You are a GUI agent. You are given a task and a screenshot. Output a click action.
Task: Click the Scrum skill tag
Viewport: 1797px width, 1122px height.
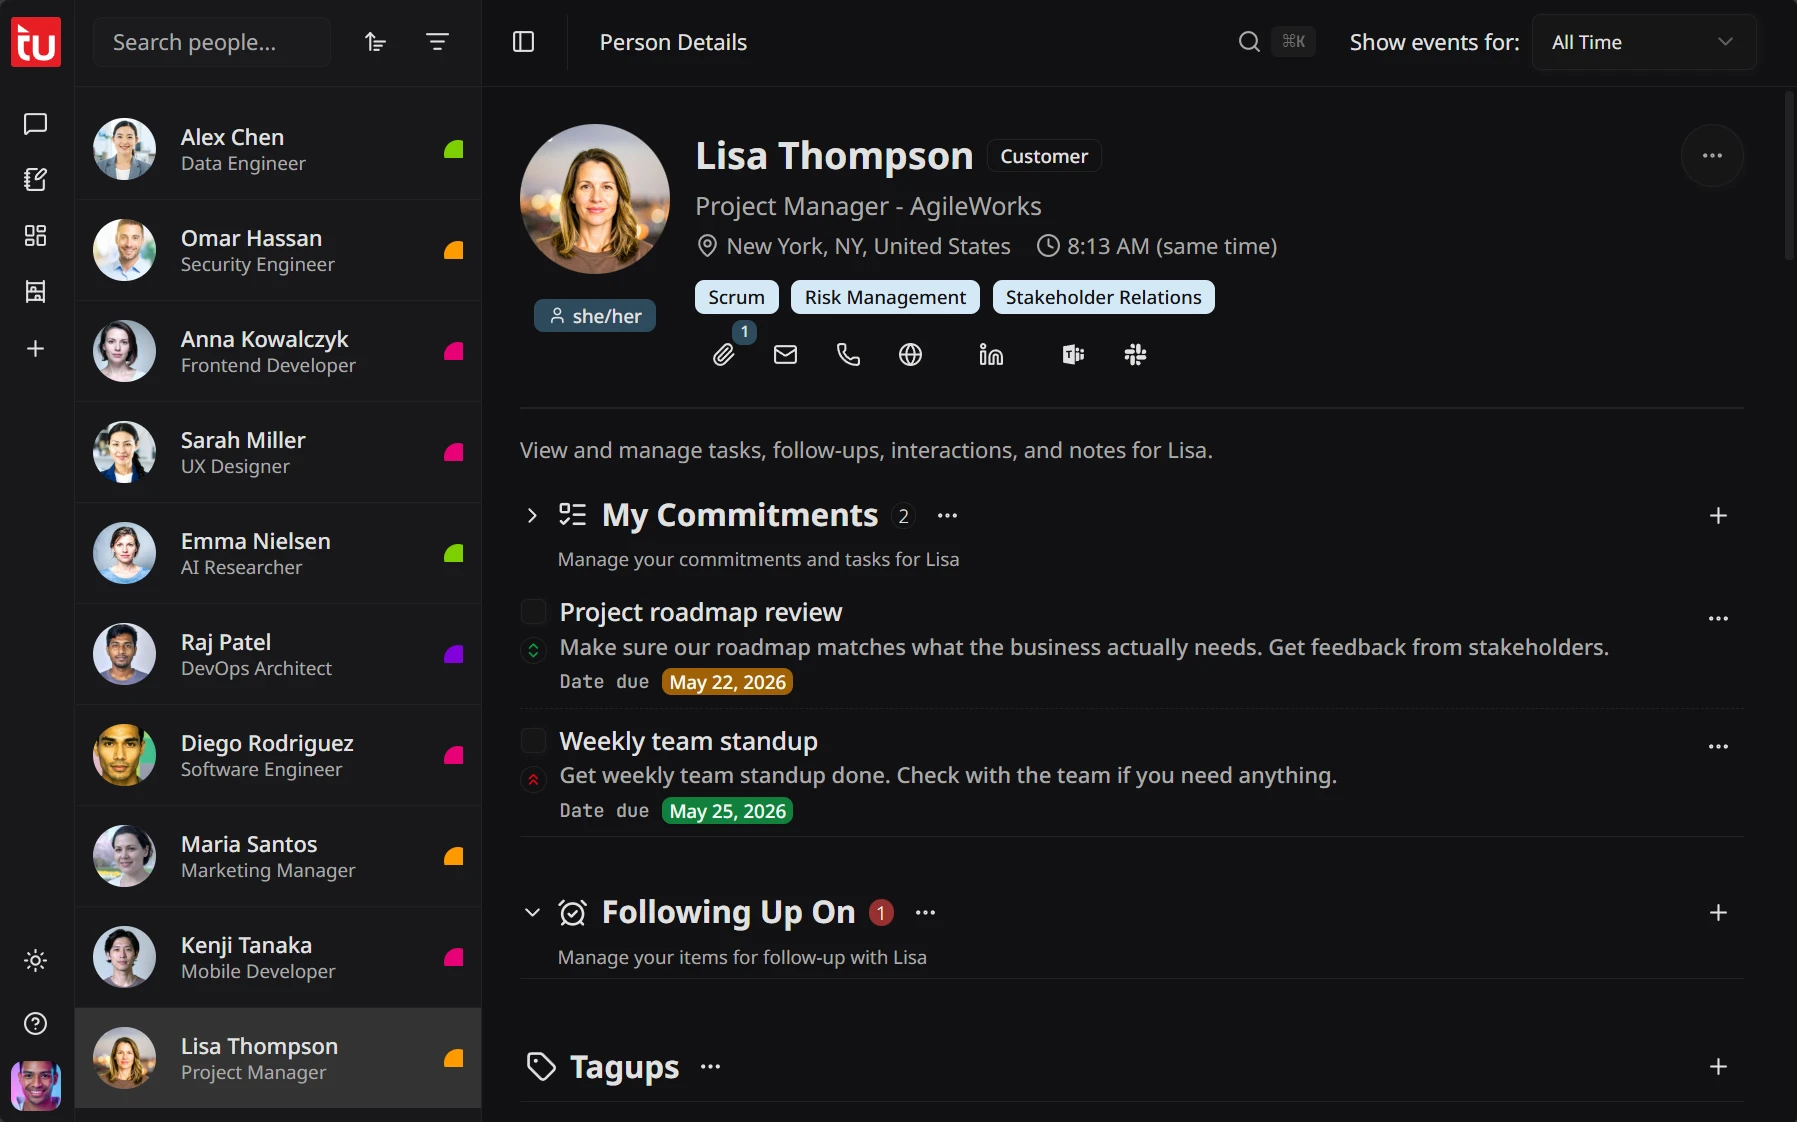[736, 297]
